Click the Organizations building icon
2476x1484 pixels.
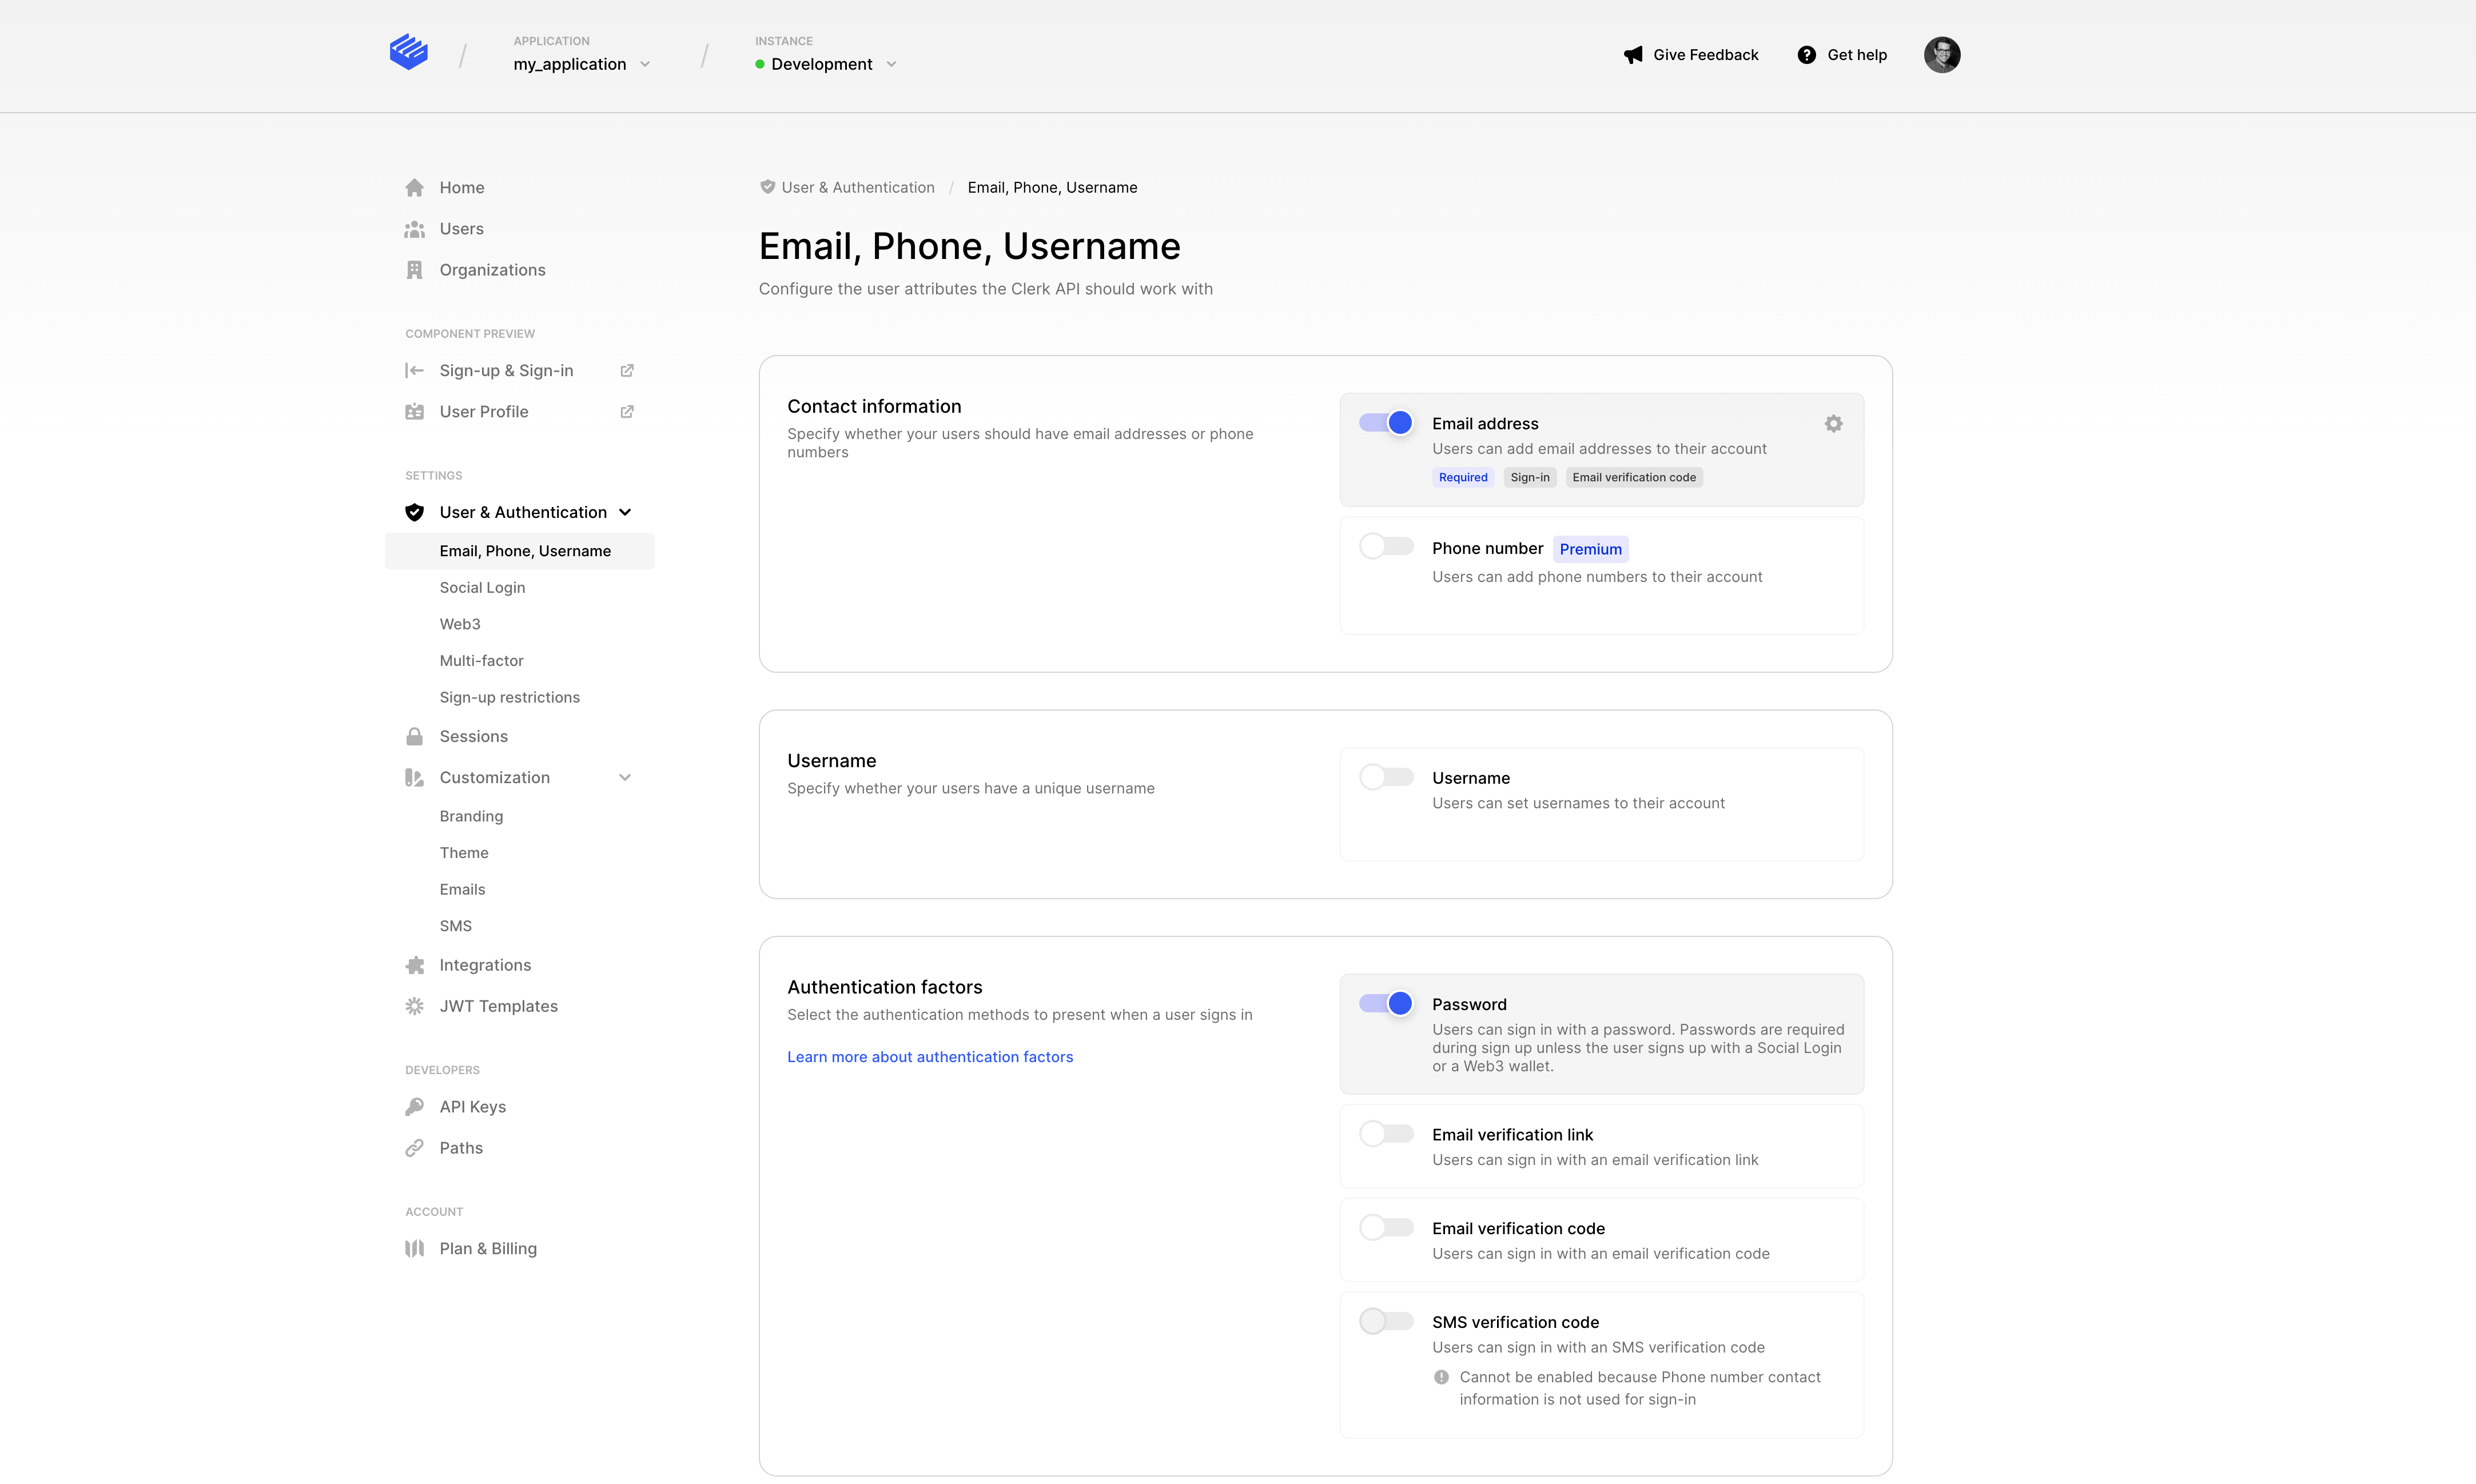point(414,270)
